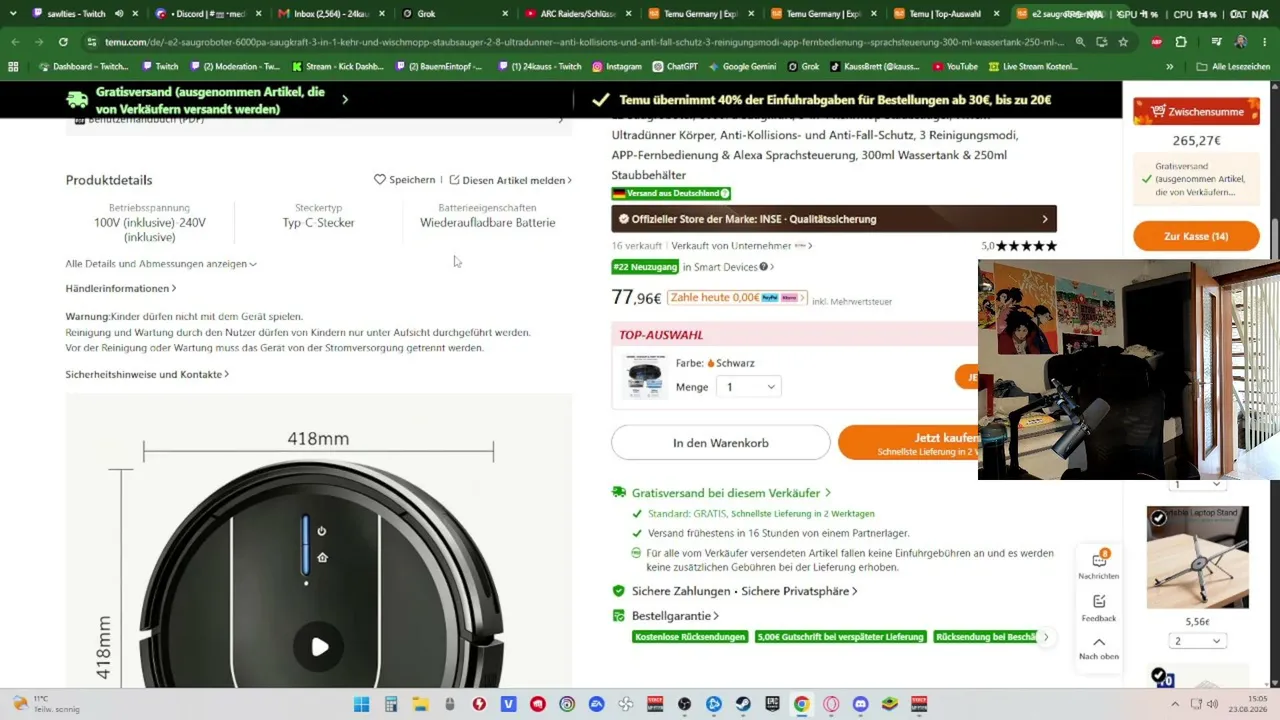Screen dimensions: 1280x720
Task: Open Sicherheitshinweise und Kontakte link
Action: [x=147, y=374]
